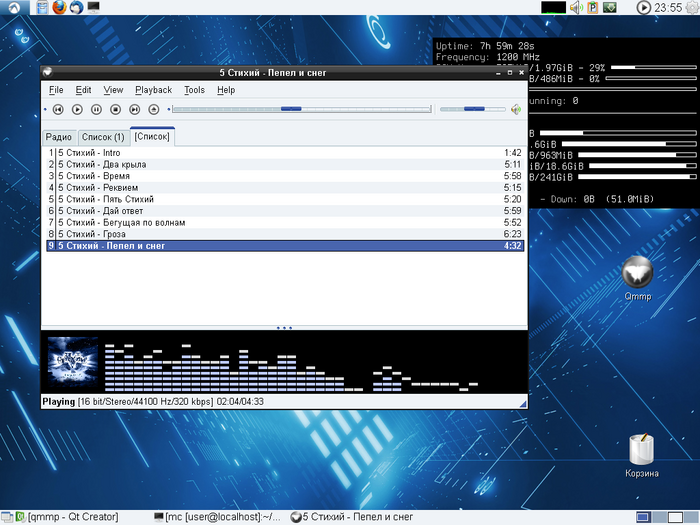Open the Корзина trash desktop icon
This screenshot has height=525, width=700.
point(641,450)
